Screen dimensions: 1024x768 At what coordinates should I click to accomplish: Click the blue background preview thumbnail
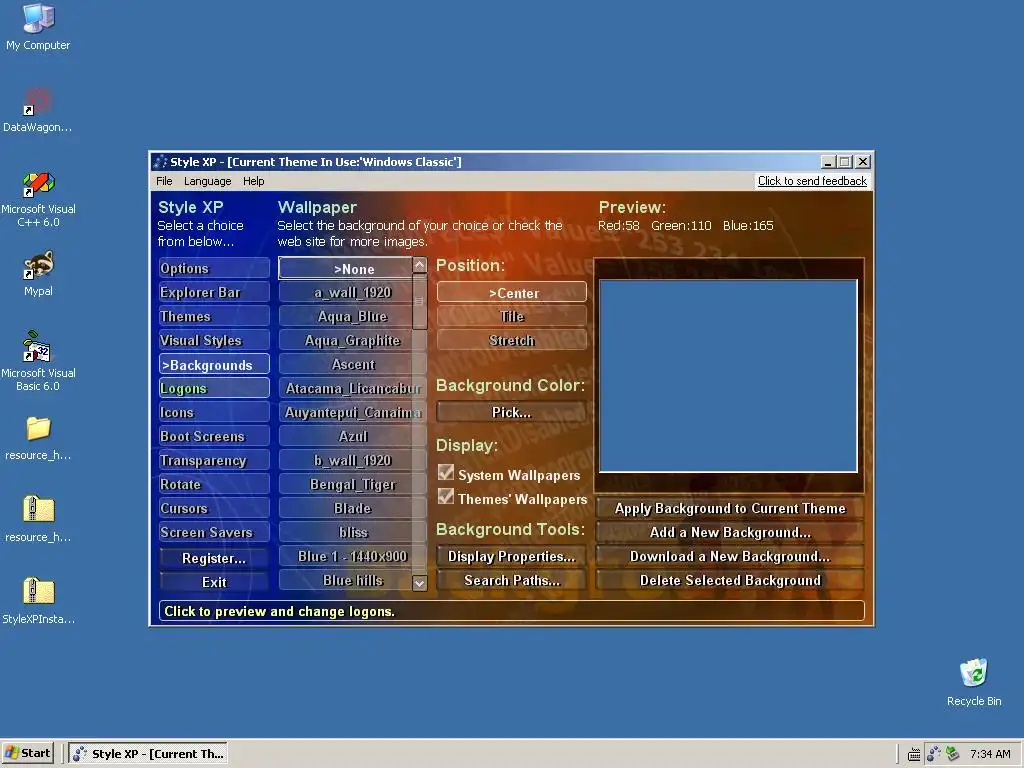(728, 376)
